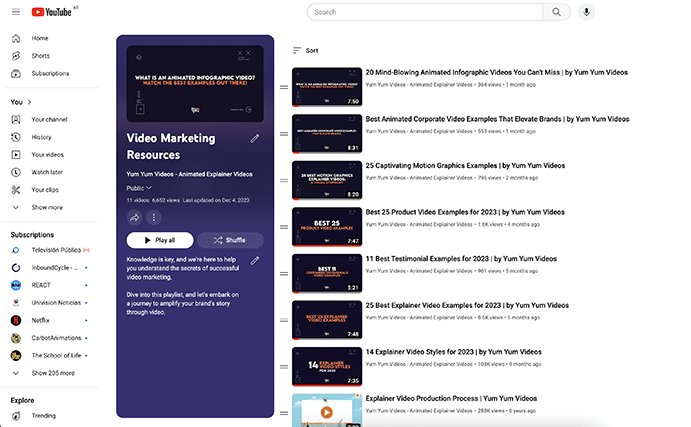691x427 pixels.
Task: Expand the You section chevron
Action: [30, 102]
